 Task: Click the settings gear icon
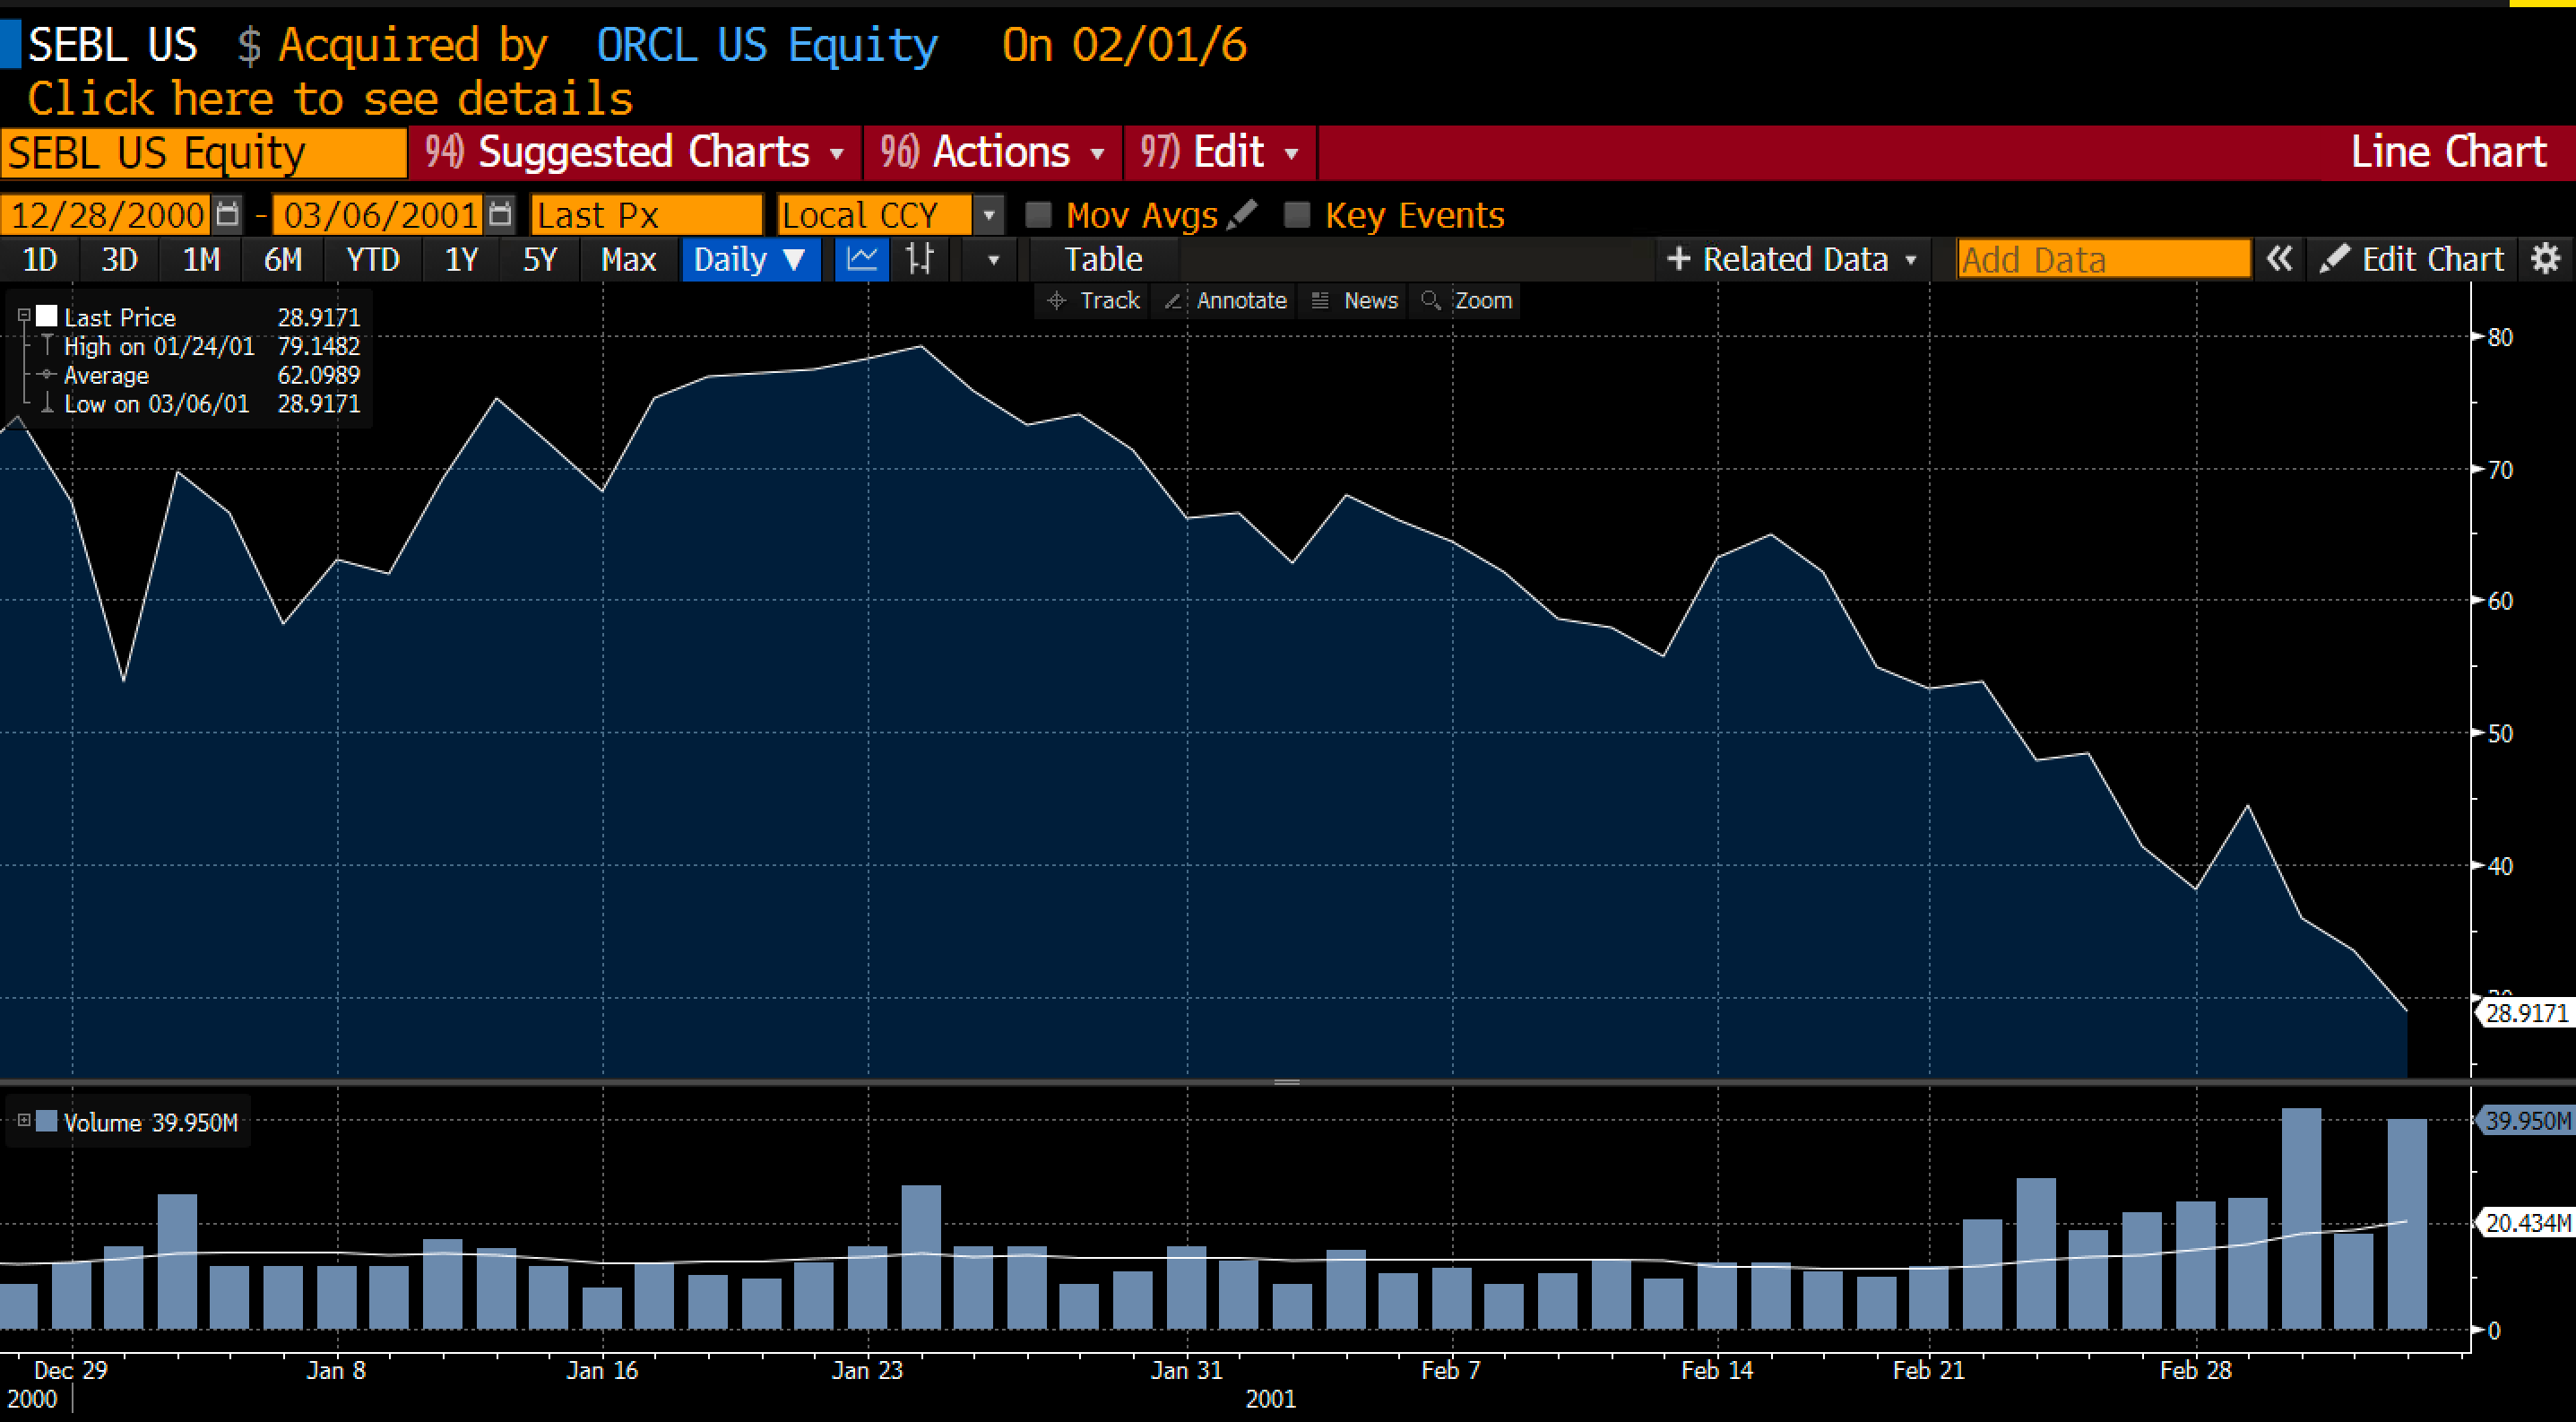pos(2545,259)
